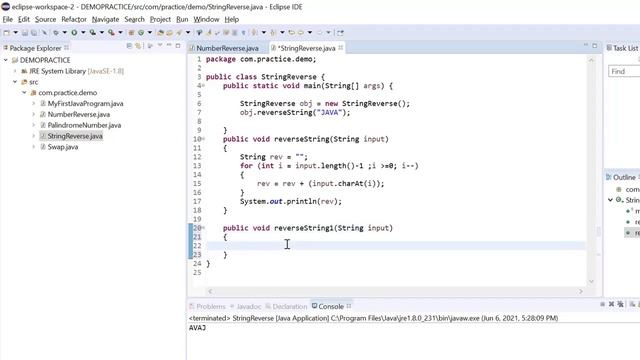Click the editor horizontal scrollbar

395,291
